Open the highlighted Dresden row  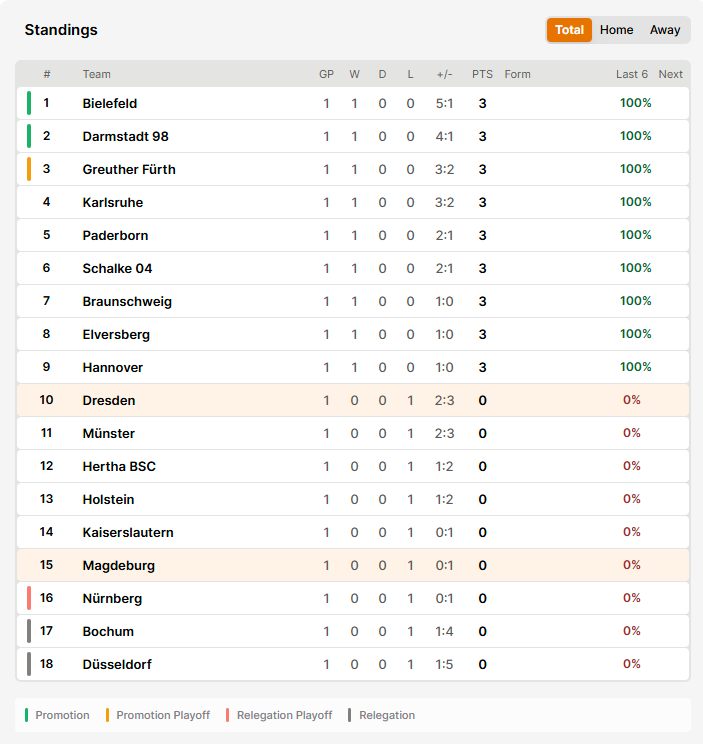353,400
